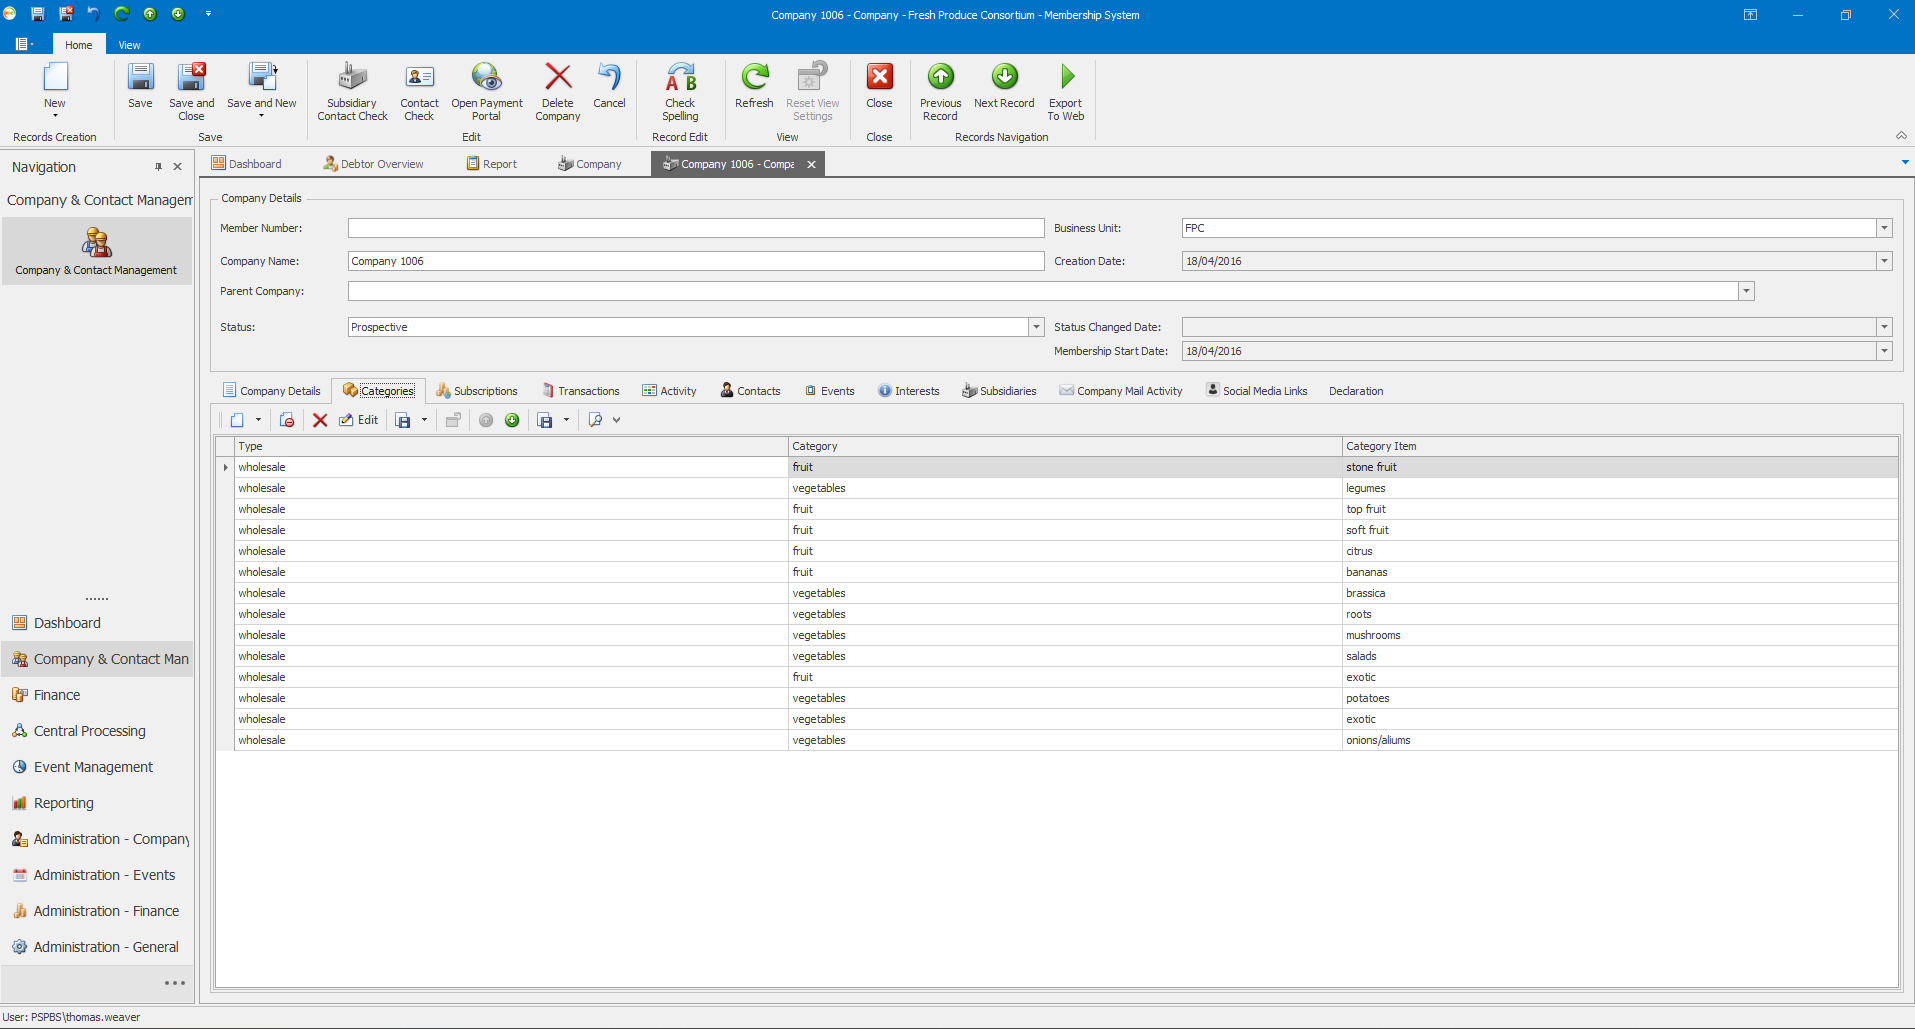Expand the Save and New dropdown arrow

262,116
